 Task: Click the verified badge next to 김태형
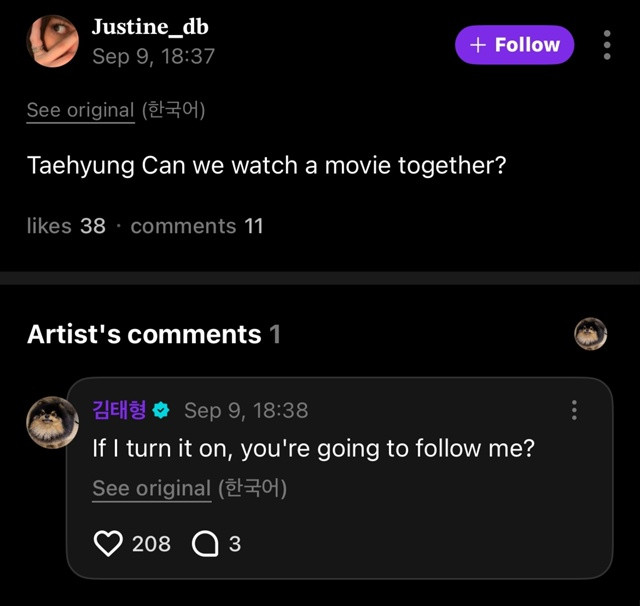(162, 410)
